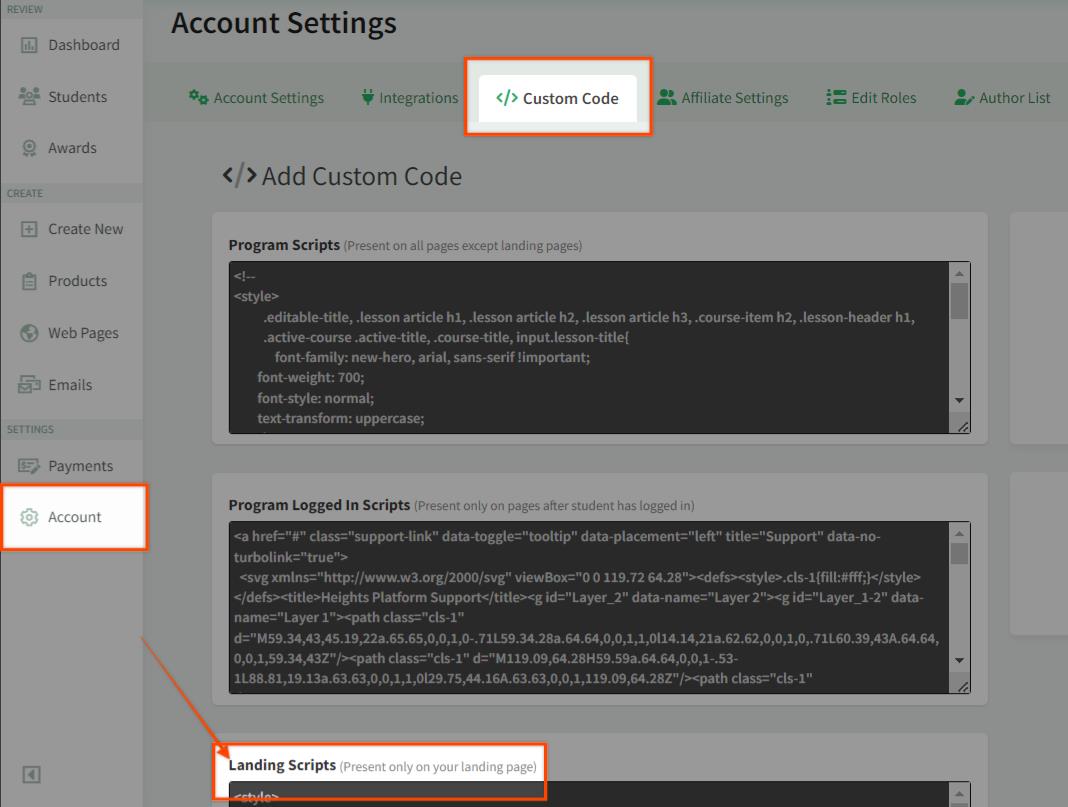Screen dimensions: 1068x807
Task: Click the Products clipboard icon
Action: (29, 281)
